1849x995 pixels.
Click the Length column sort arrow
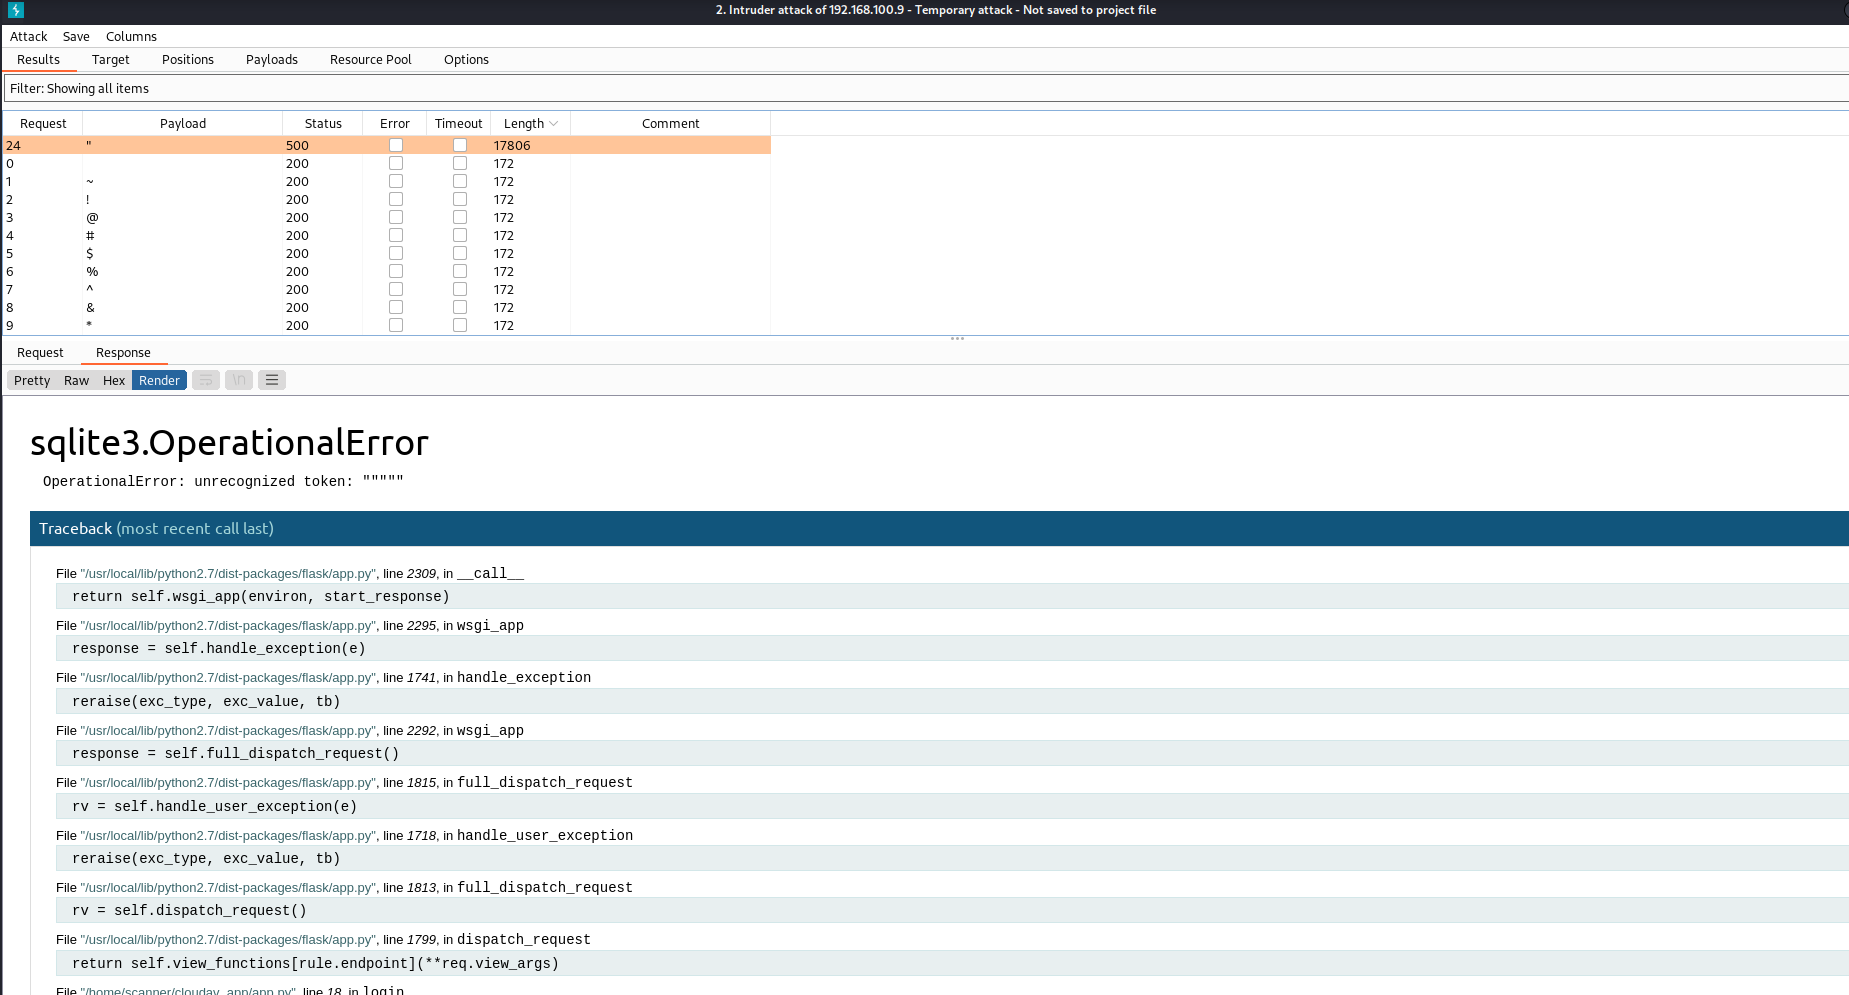click(554, 124)
